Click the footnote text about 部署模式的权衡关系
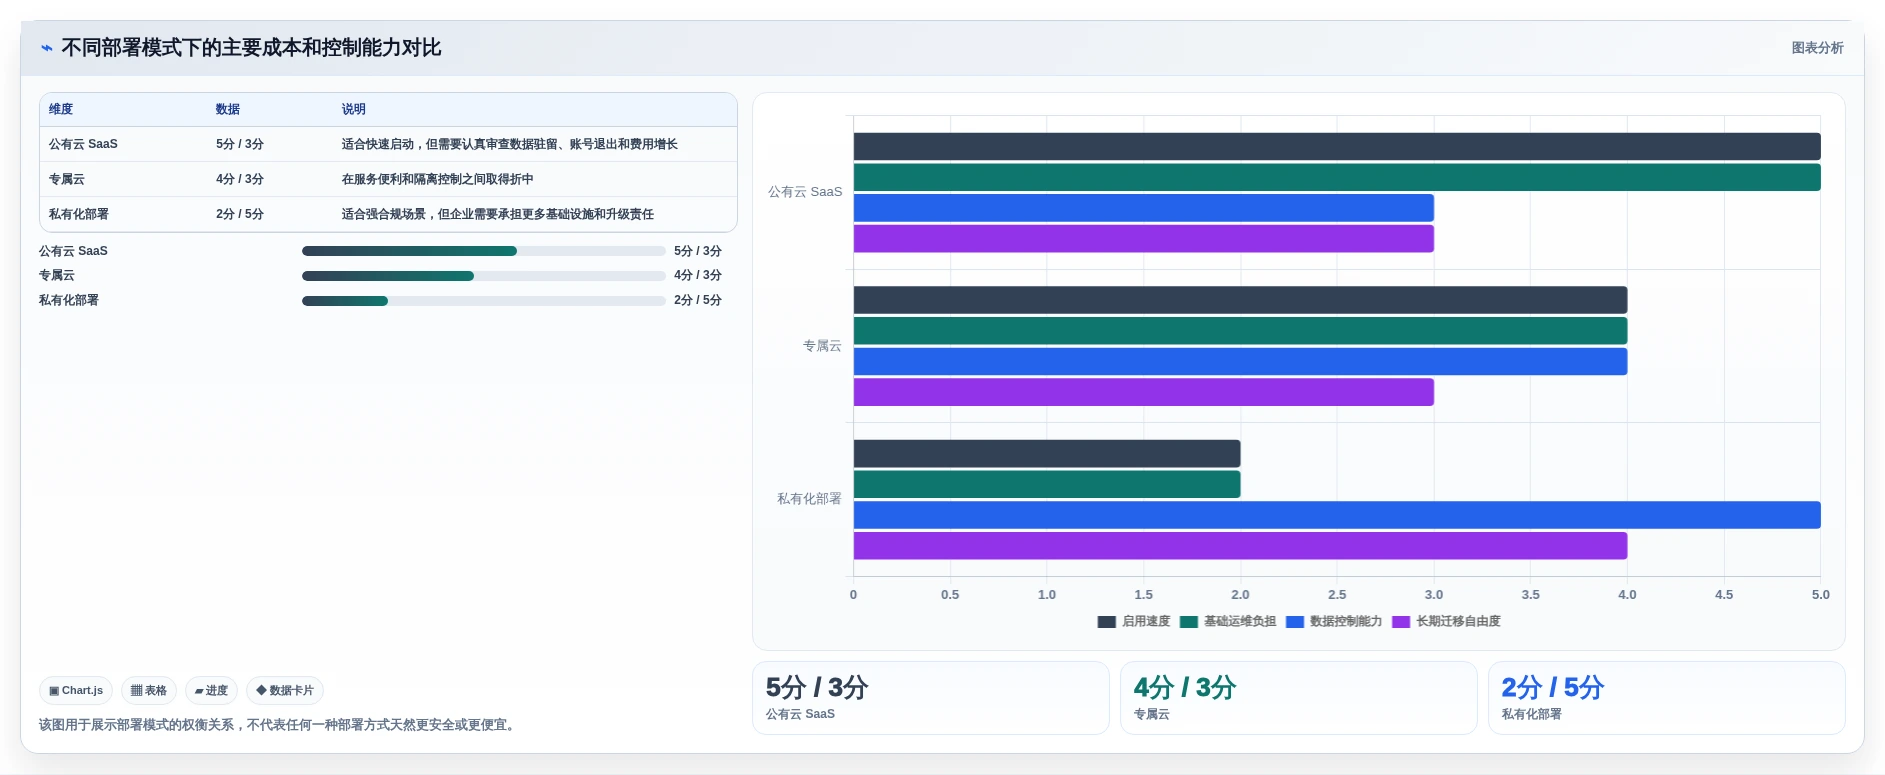 279,725
